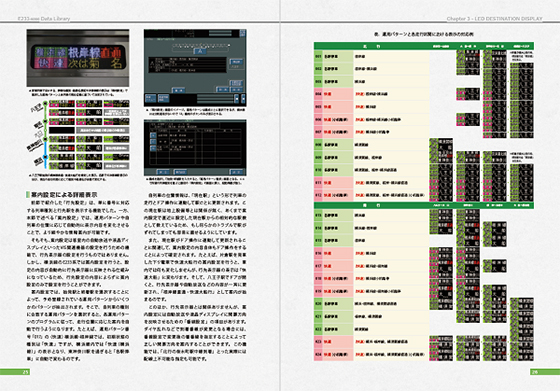560x391 pixels.
Task: Click row 024 at the table bottom
Action: click(x=371, y=355)
